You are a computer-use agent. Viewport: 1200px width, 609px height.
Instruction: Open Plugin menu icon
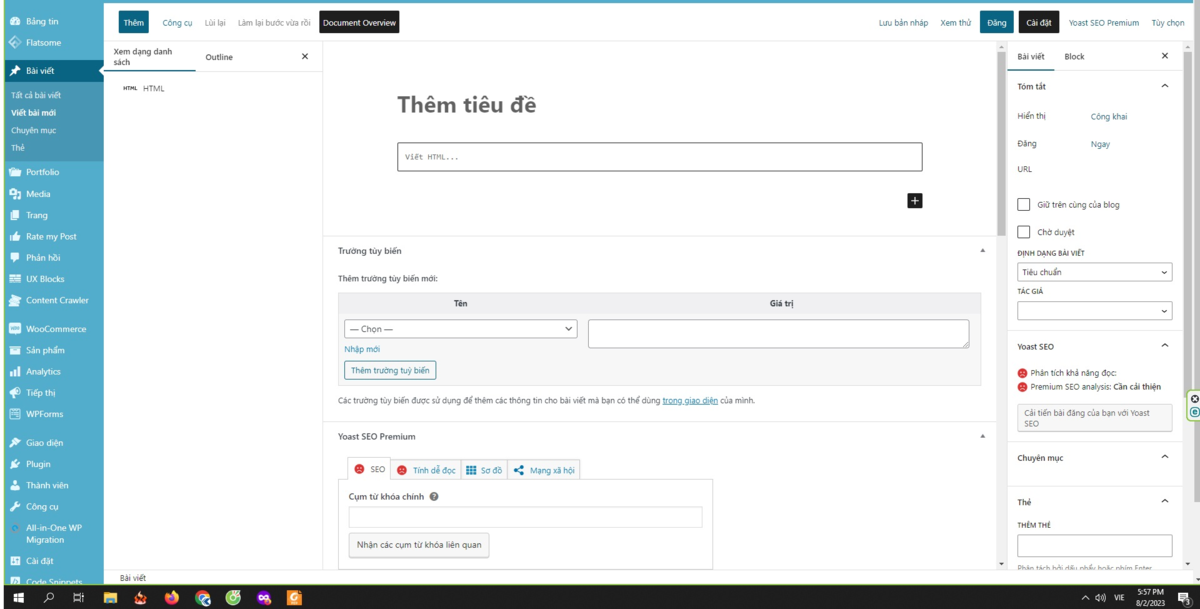coord(15,464)
